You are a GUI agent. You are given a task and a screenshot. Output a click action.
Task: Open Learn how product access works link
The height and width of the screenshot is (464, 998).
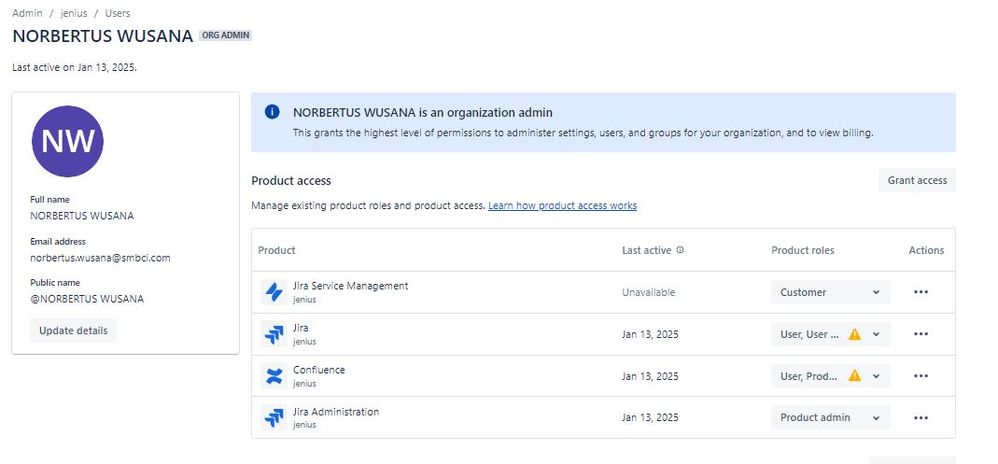tap(563, 206)
